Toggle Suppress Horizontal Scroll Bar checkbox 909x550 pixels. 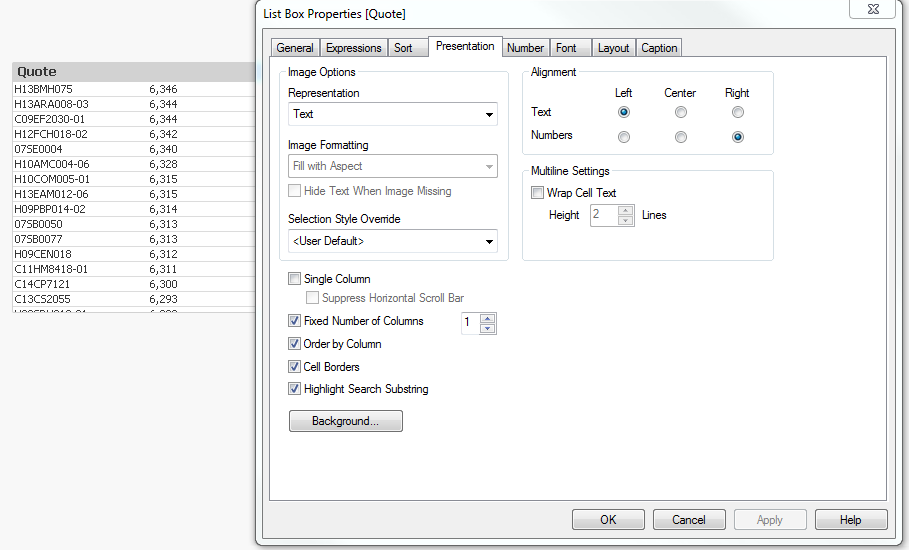pos(312,298)
